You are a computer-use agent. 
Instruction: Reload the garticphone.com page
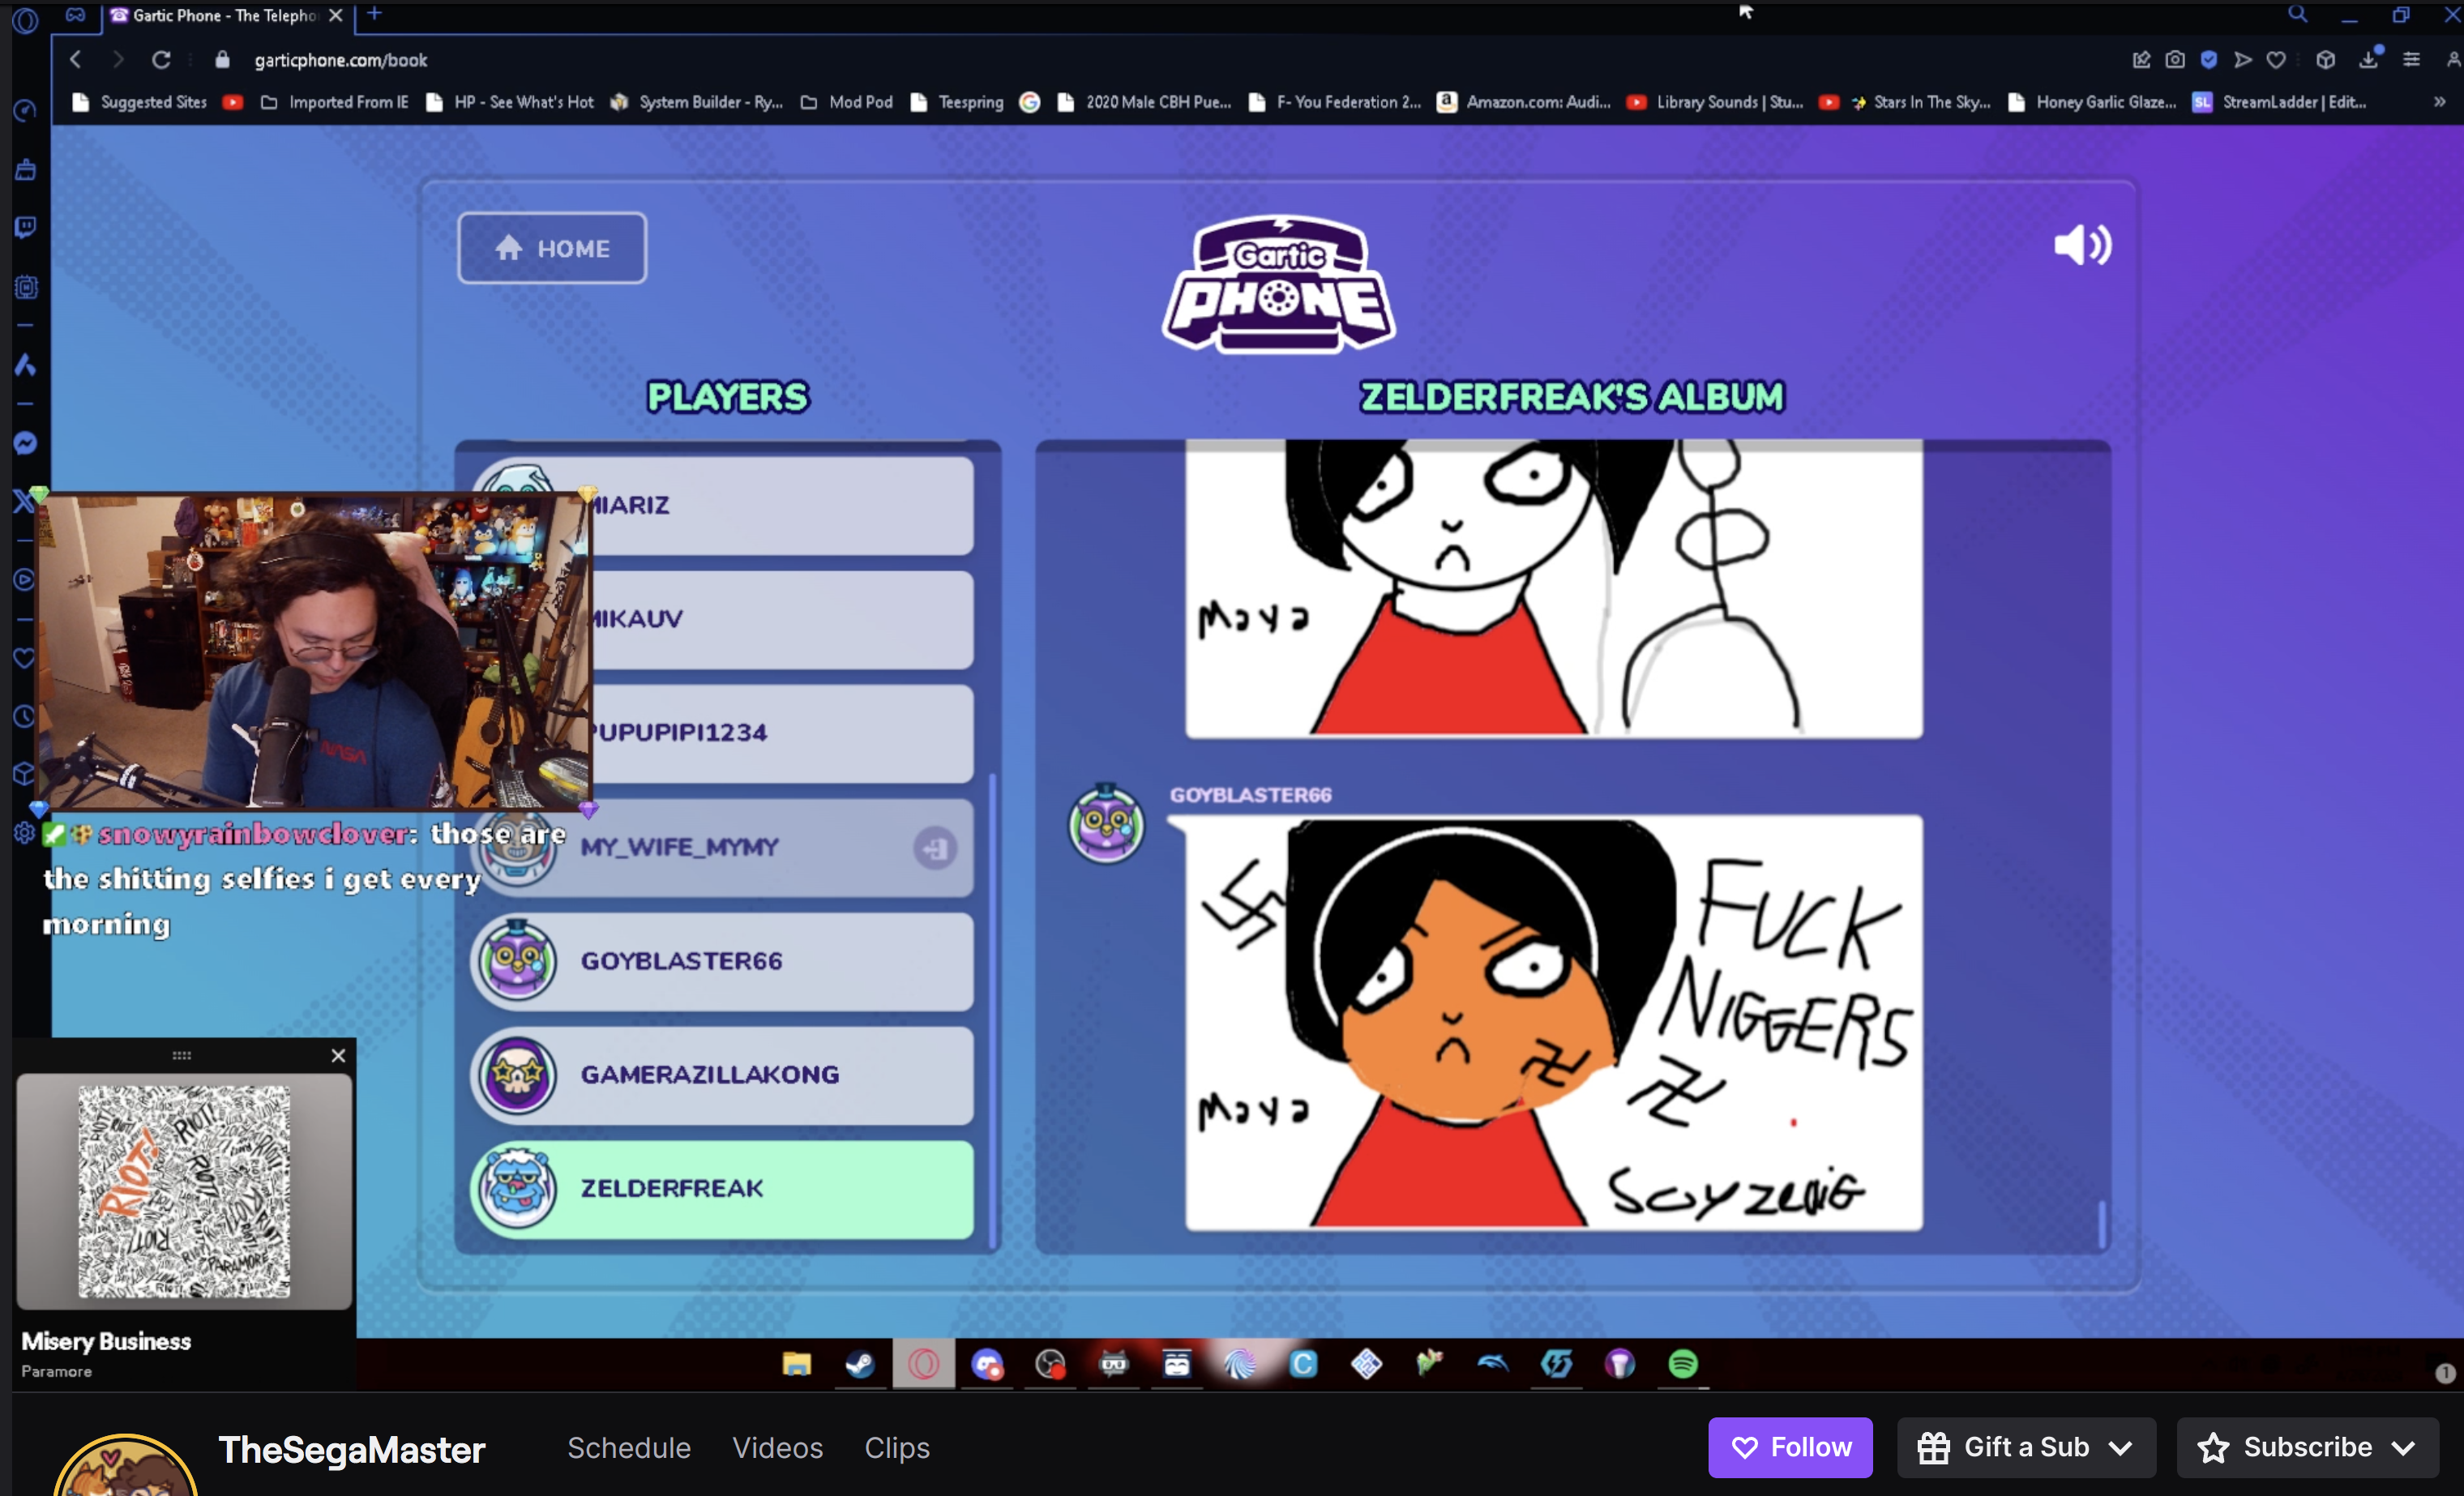click(x=161, y=60)
